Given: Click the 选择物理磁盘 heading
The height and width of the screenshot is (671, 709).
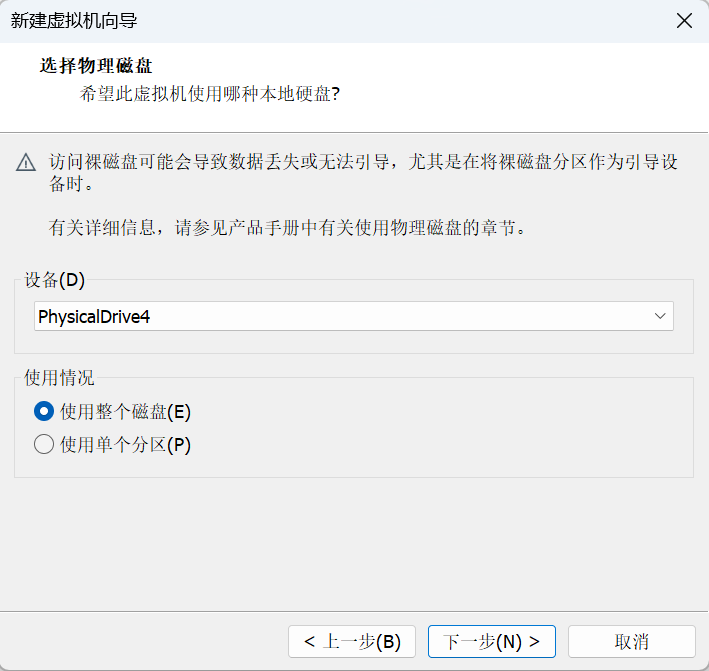Looking at the screenshot, I should 96,66.
